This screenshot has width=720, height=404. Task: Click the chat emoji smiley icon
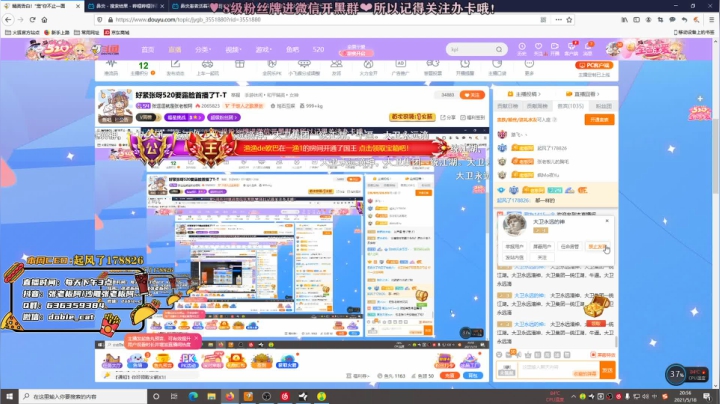(499, 355)
